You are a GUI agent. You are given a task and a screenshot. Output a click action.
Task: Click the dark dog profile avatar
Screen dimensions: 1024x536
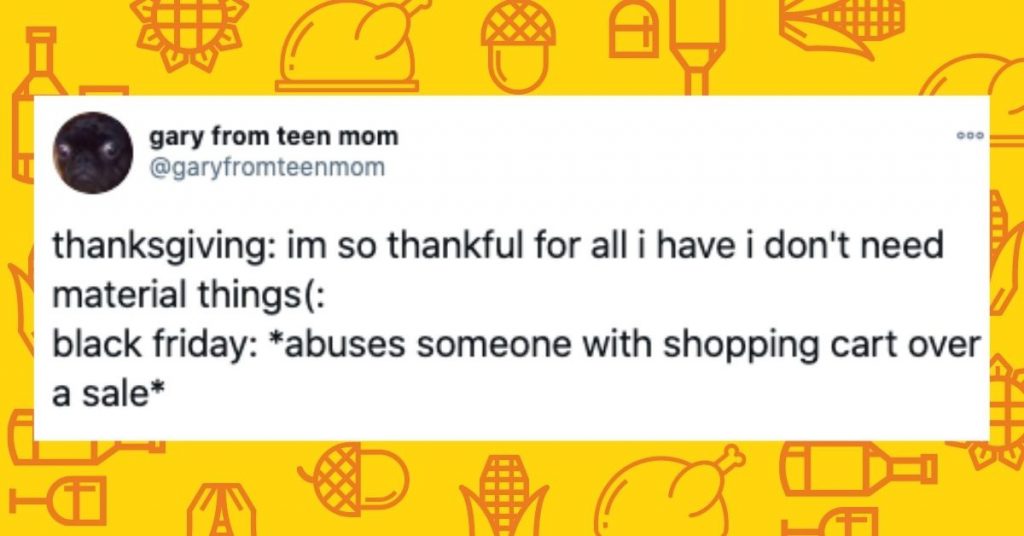tap(93, 153)
